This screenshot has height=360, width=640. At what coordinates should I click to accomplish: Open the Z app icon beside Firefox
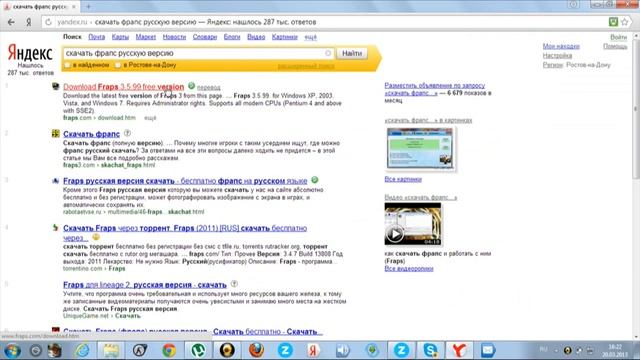tap(285, 350)
